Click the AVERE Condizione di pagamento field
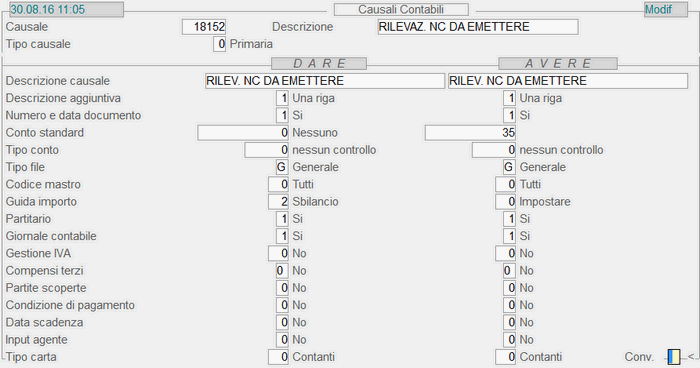 [x=509, y=305]
